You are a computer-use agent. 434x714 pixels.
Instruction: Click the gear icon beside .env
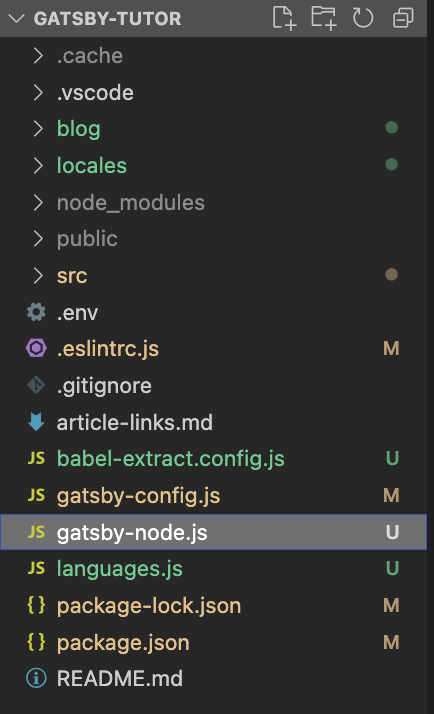point(36,312)
